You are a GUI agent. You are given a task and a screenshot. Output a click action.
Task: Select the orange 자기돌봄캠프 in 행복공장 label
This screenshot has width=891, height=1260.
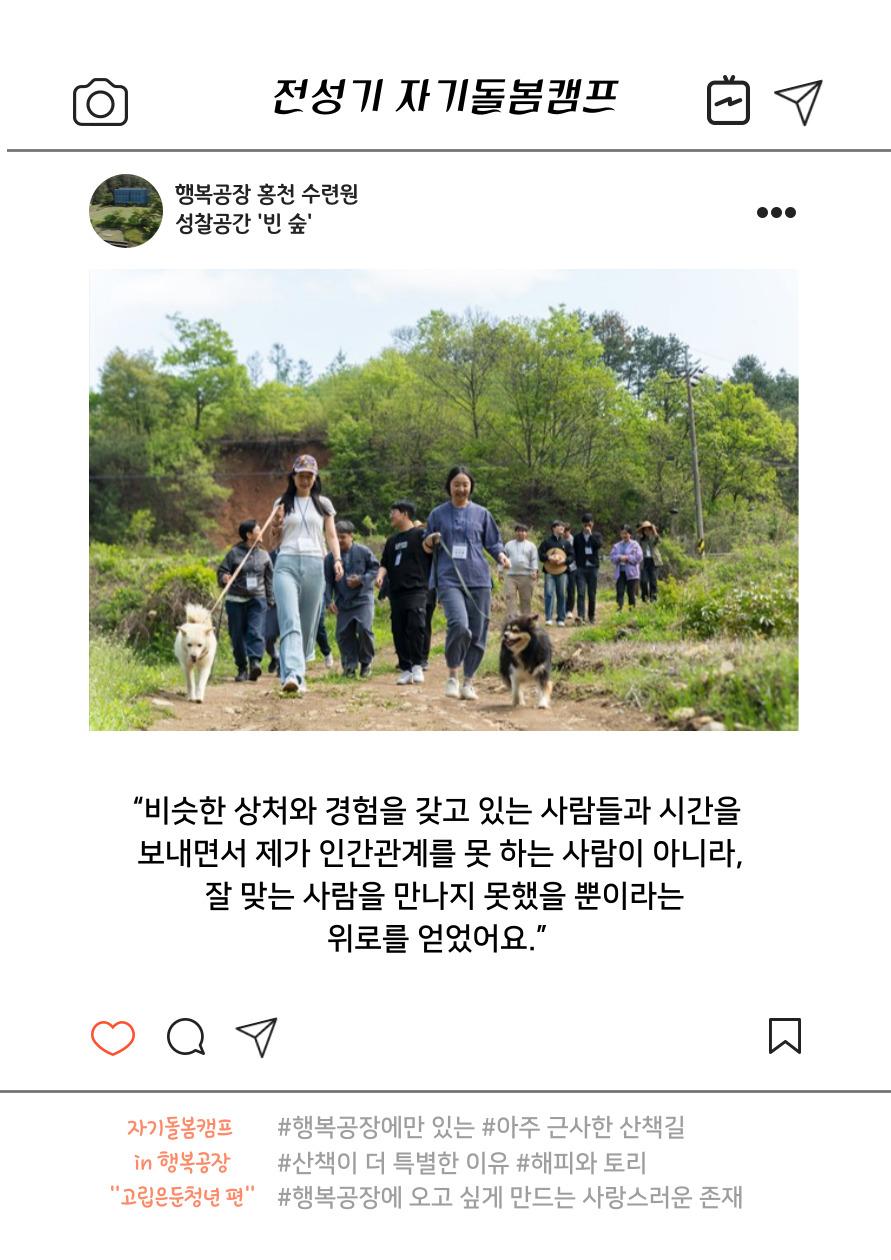pos(181,1145)
